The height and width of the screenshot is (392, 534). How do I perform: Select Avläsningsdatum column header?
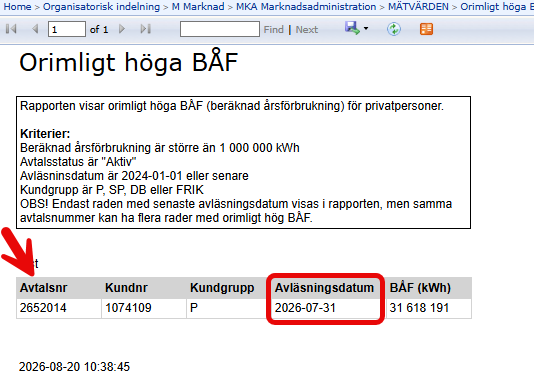tap(324, 288)
